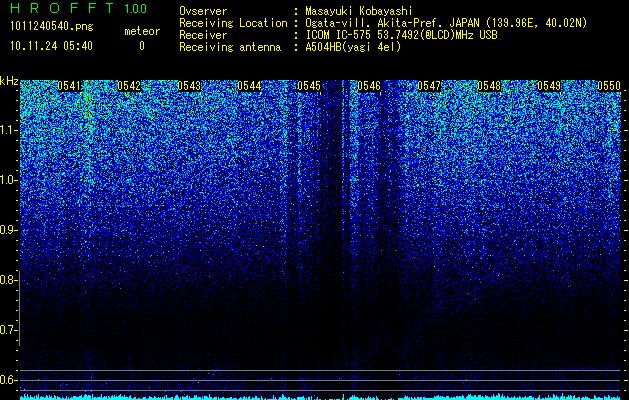Click the 0.7 kHz axis label
The height and width of the screenshot is (400, 629).
click(x=8, y=330)
